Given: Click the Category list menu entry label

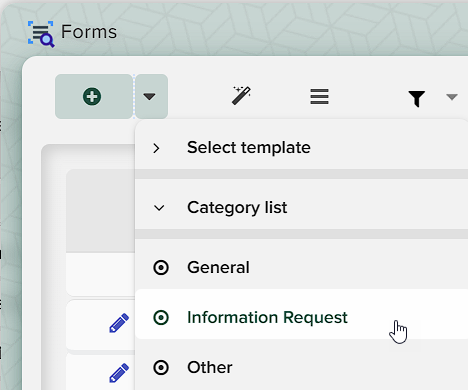Looking at the screenshot, I should pos(237,208).
